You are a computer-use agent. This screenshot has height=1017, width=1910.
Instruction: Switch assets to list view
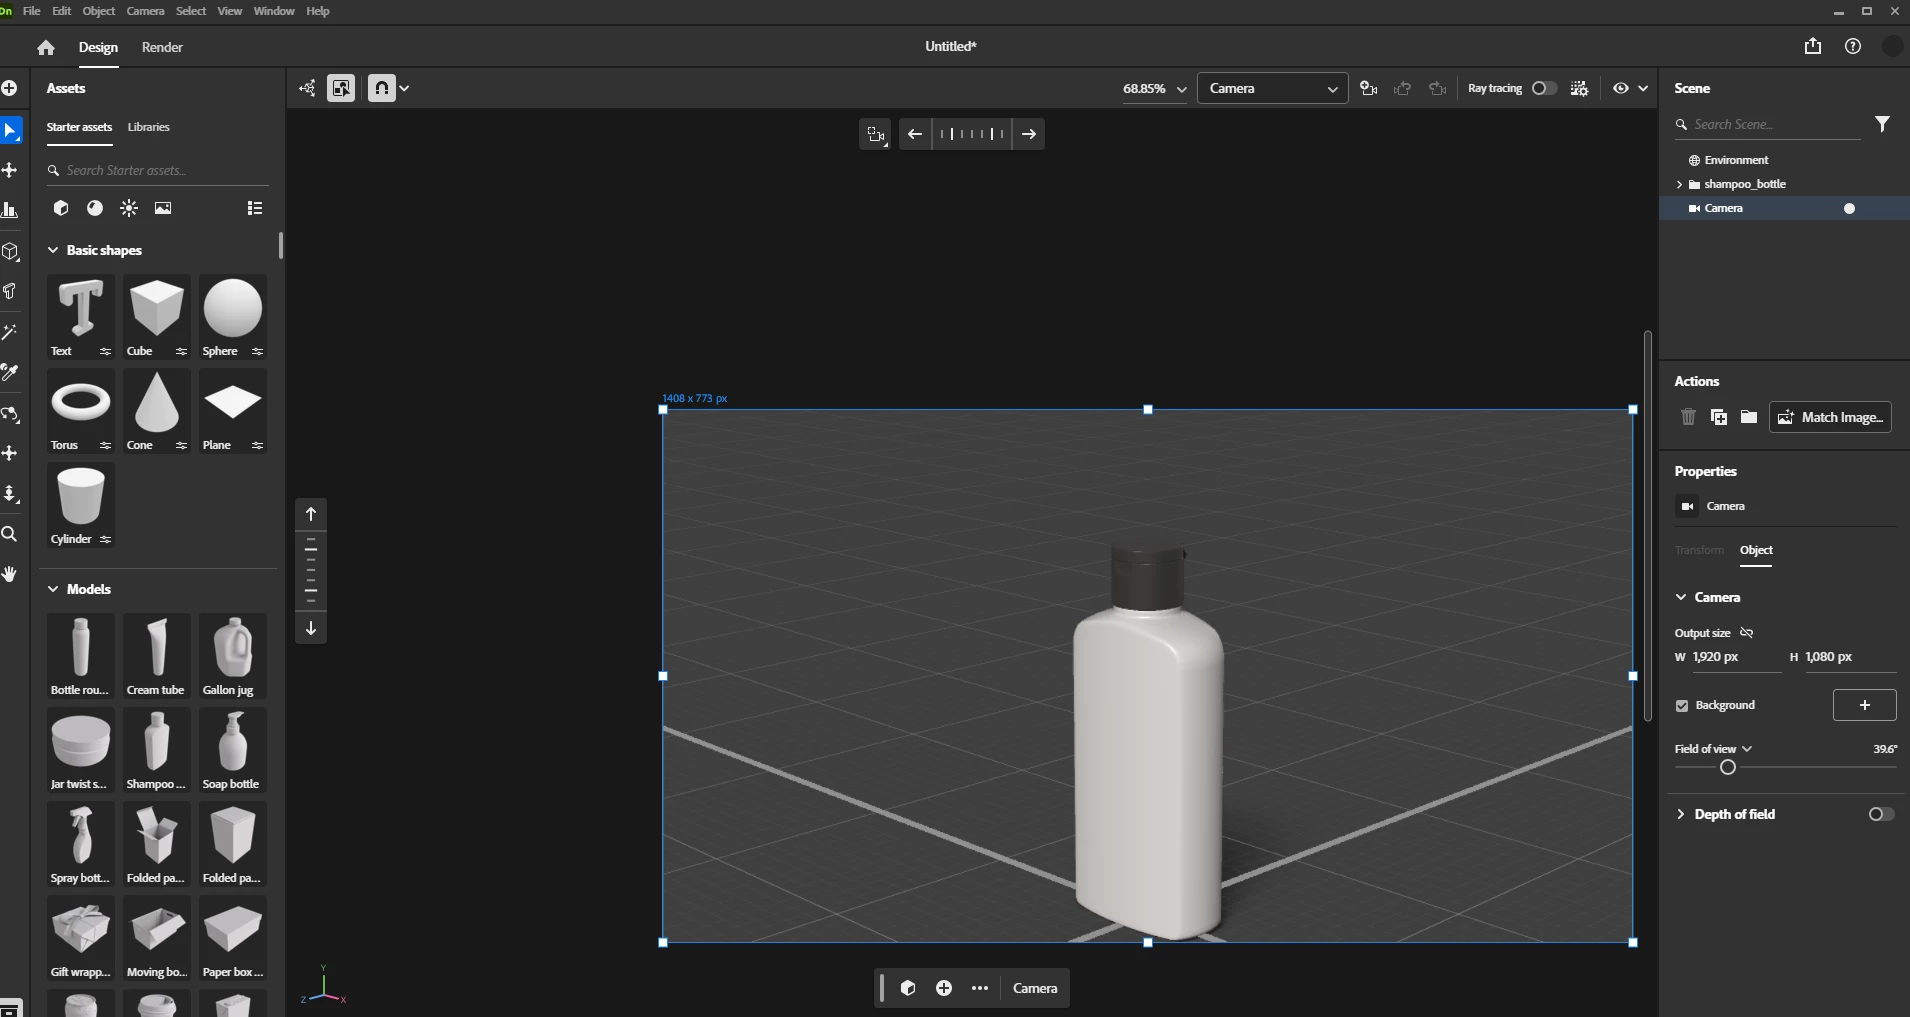[255, 208]
